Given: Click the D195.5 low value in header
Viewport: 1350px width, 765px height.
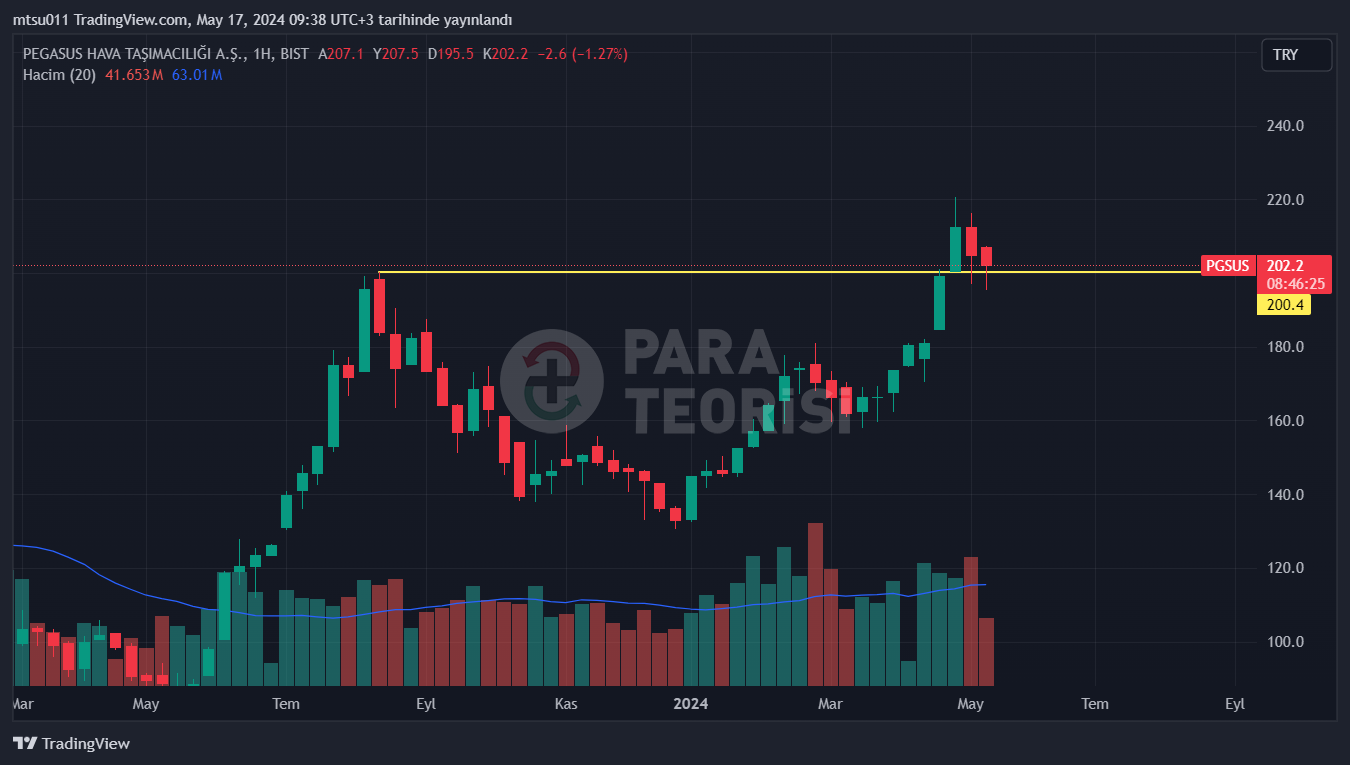Looking at the screenshot, I should tap(451, 54).
